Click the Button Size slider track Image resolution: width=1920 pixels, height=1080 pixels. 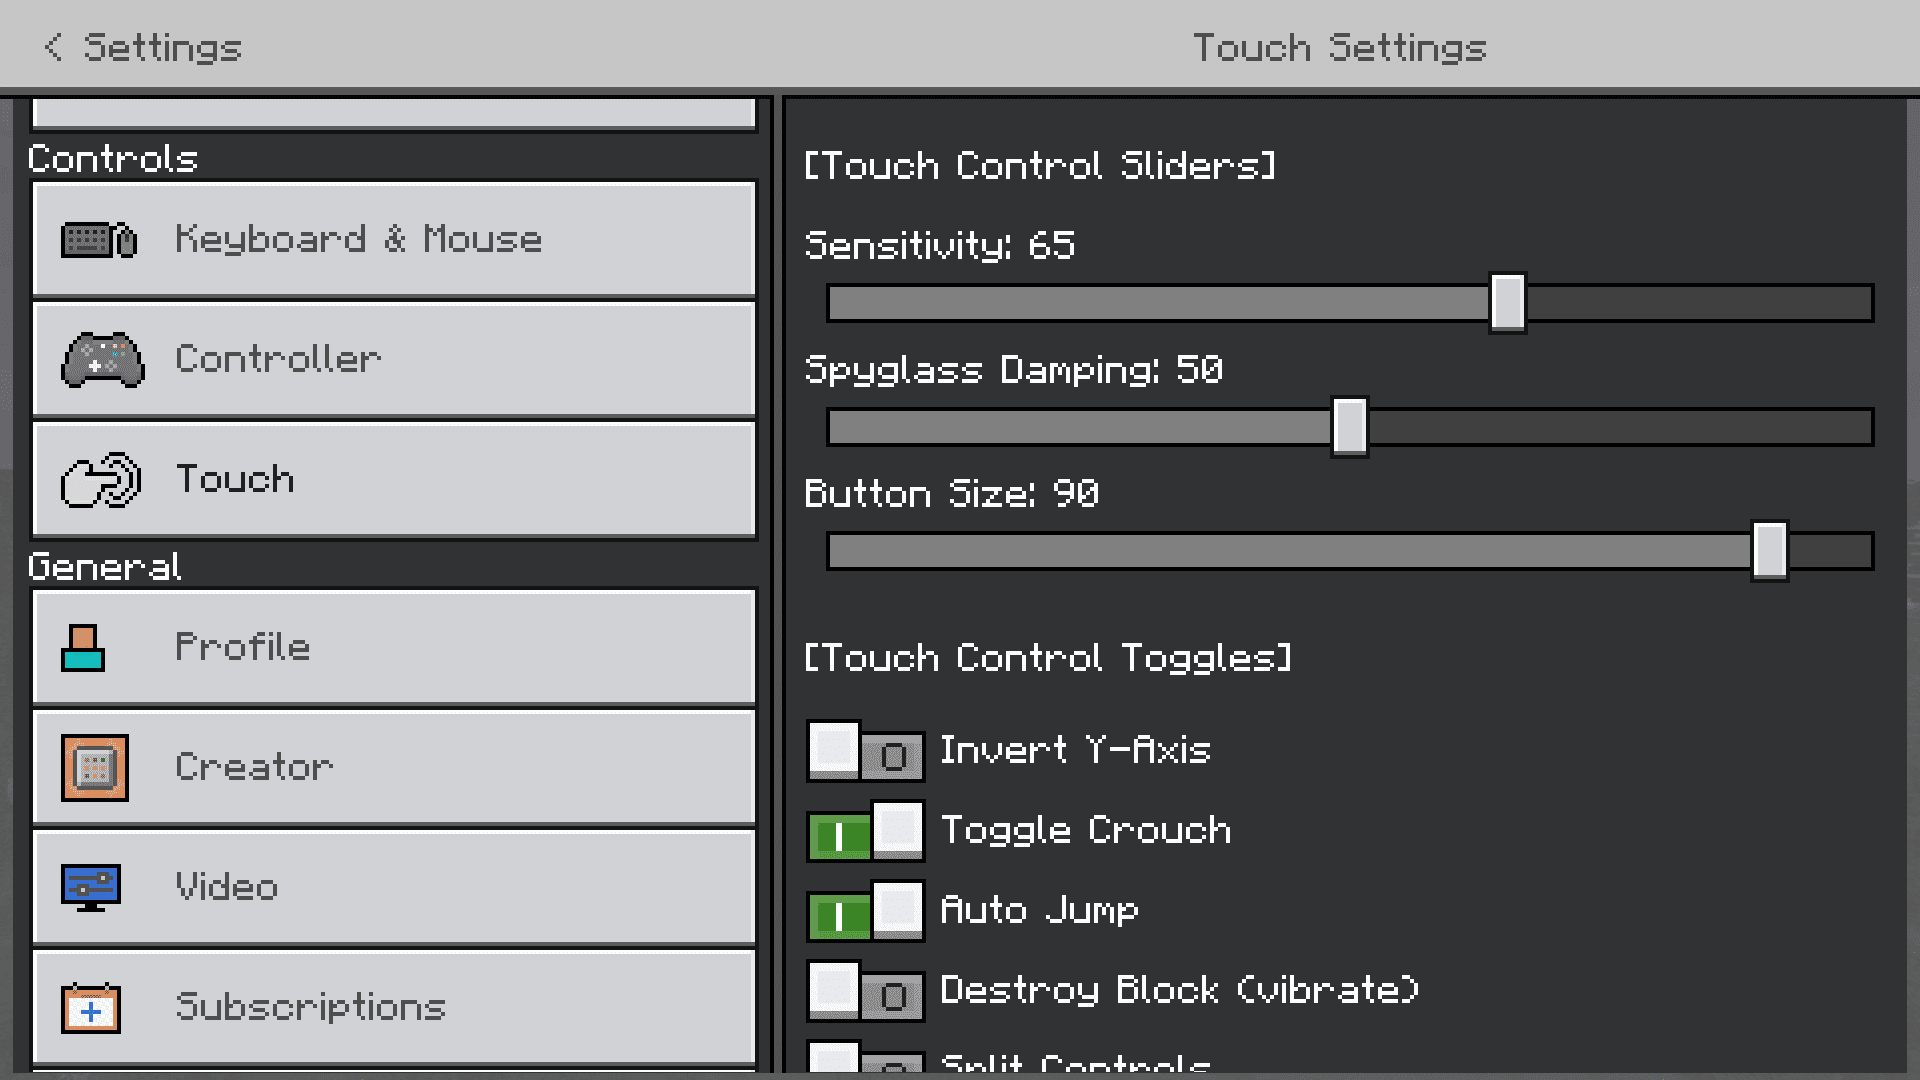pos(1350,552)
